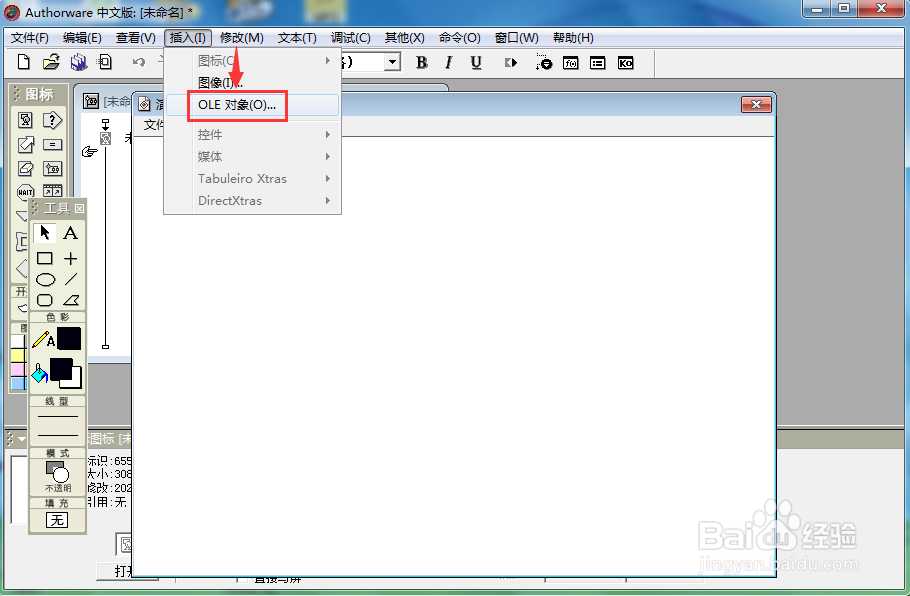Image resolution: width=910 pixels, height=596 pixels.
Task: Toggle Italic text formatting
Action: tap(449, 62)
